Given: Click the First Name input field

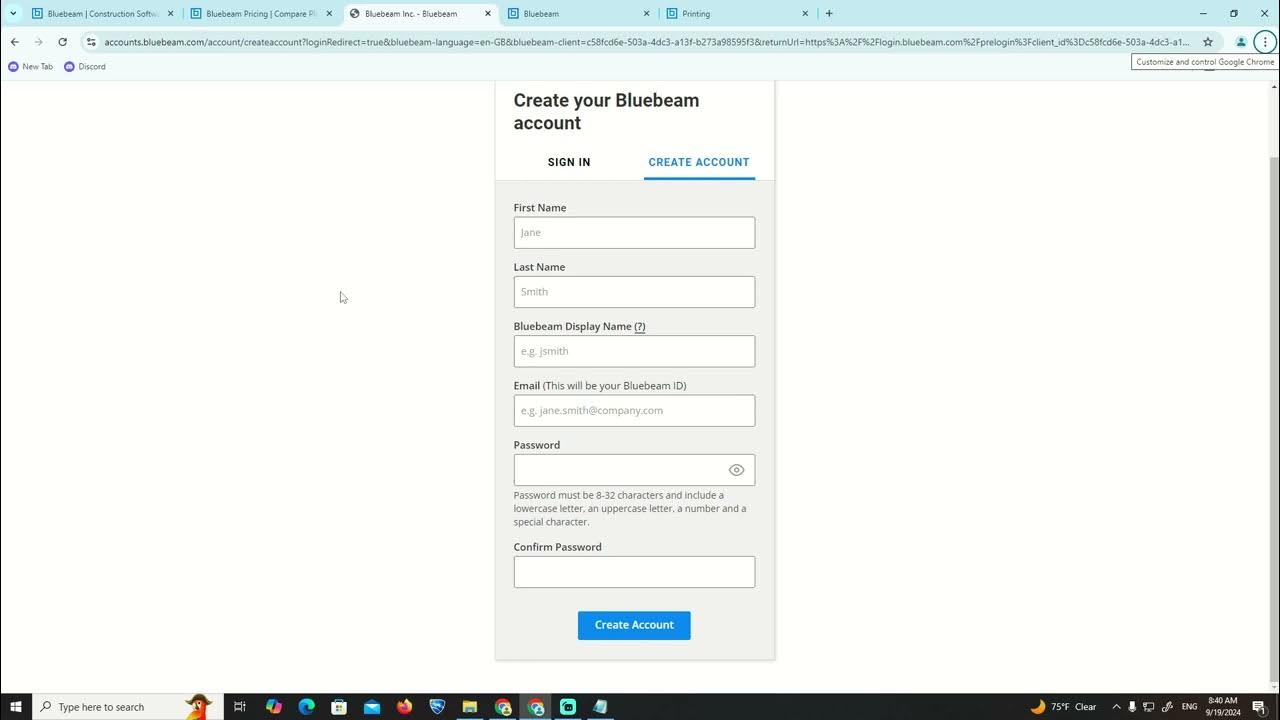Looking at the screenshot, I should coord(634,232).
